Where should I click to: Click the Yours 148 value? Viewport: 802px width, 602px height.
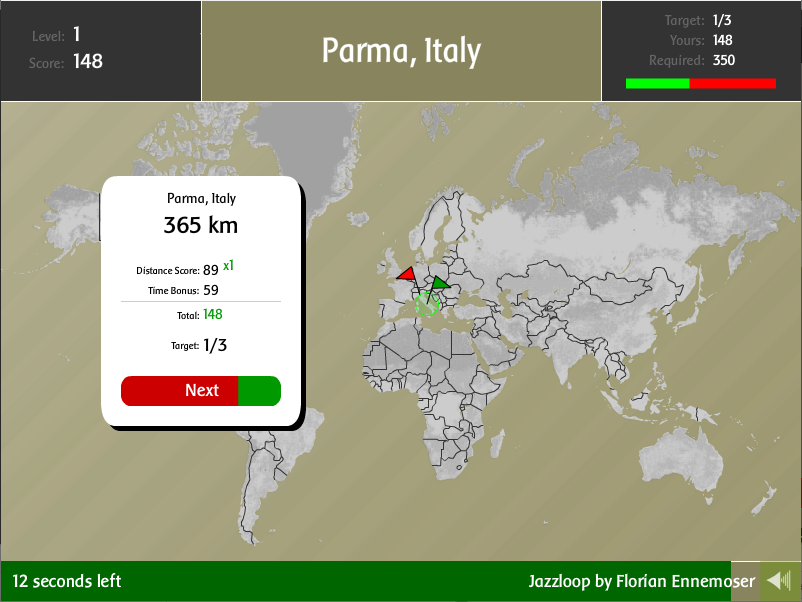click(x=723, y=40)
